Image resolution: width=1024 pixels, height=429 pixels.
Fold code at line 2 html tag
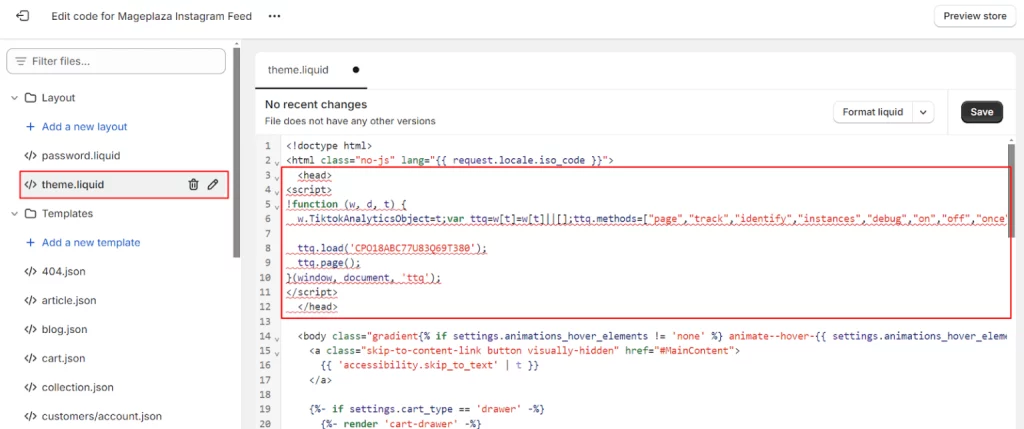pos(278,163)
